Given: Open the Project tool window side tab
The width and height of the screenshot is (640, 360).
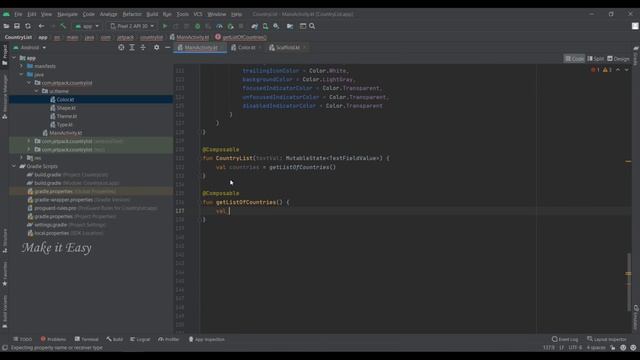Looking at the screenshot, I should [x=4, y=55].
